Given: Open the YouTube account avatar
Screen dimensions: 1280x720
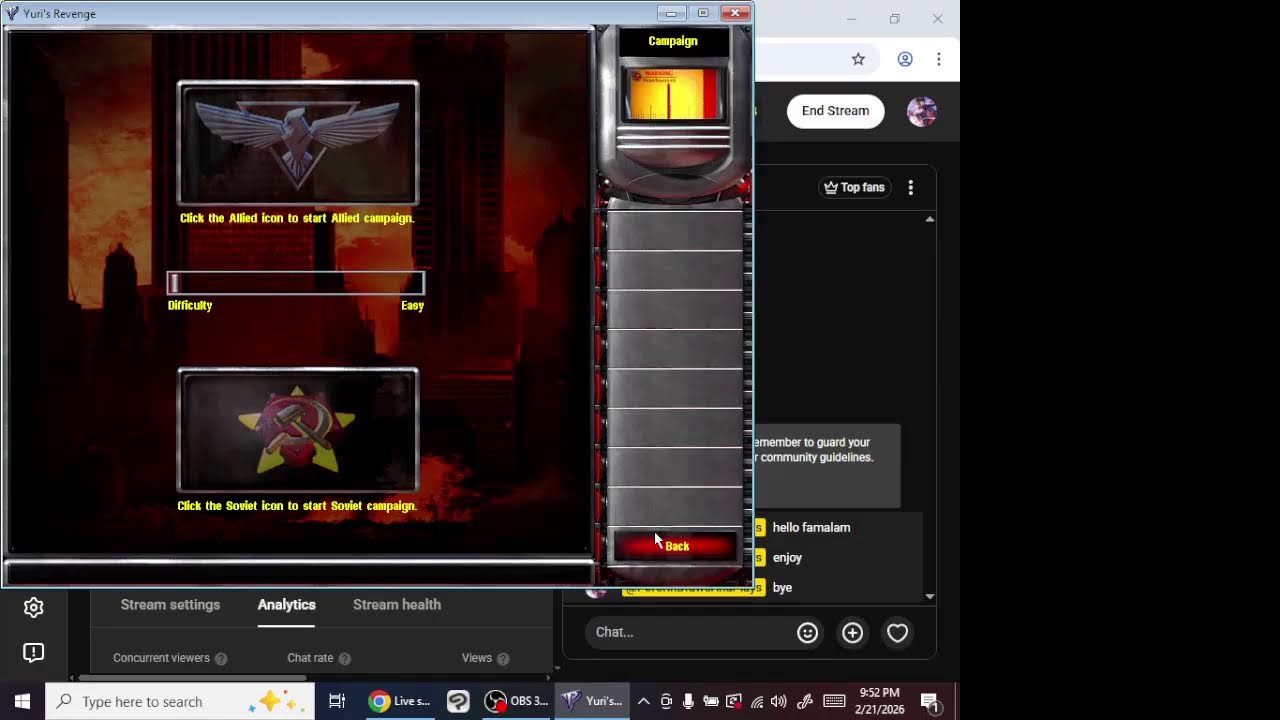Looking at the screenshot, I should pos(922,111).
